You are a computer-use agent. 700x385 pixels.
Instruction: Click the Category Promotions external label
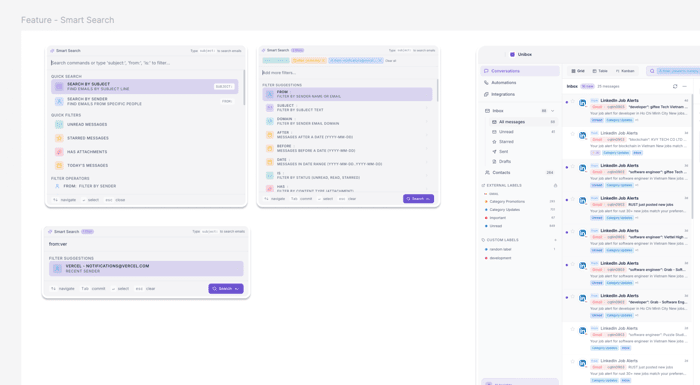coord(507,202)
